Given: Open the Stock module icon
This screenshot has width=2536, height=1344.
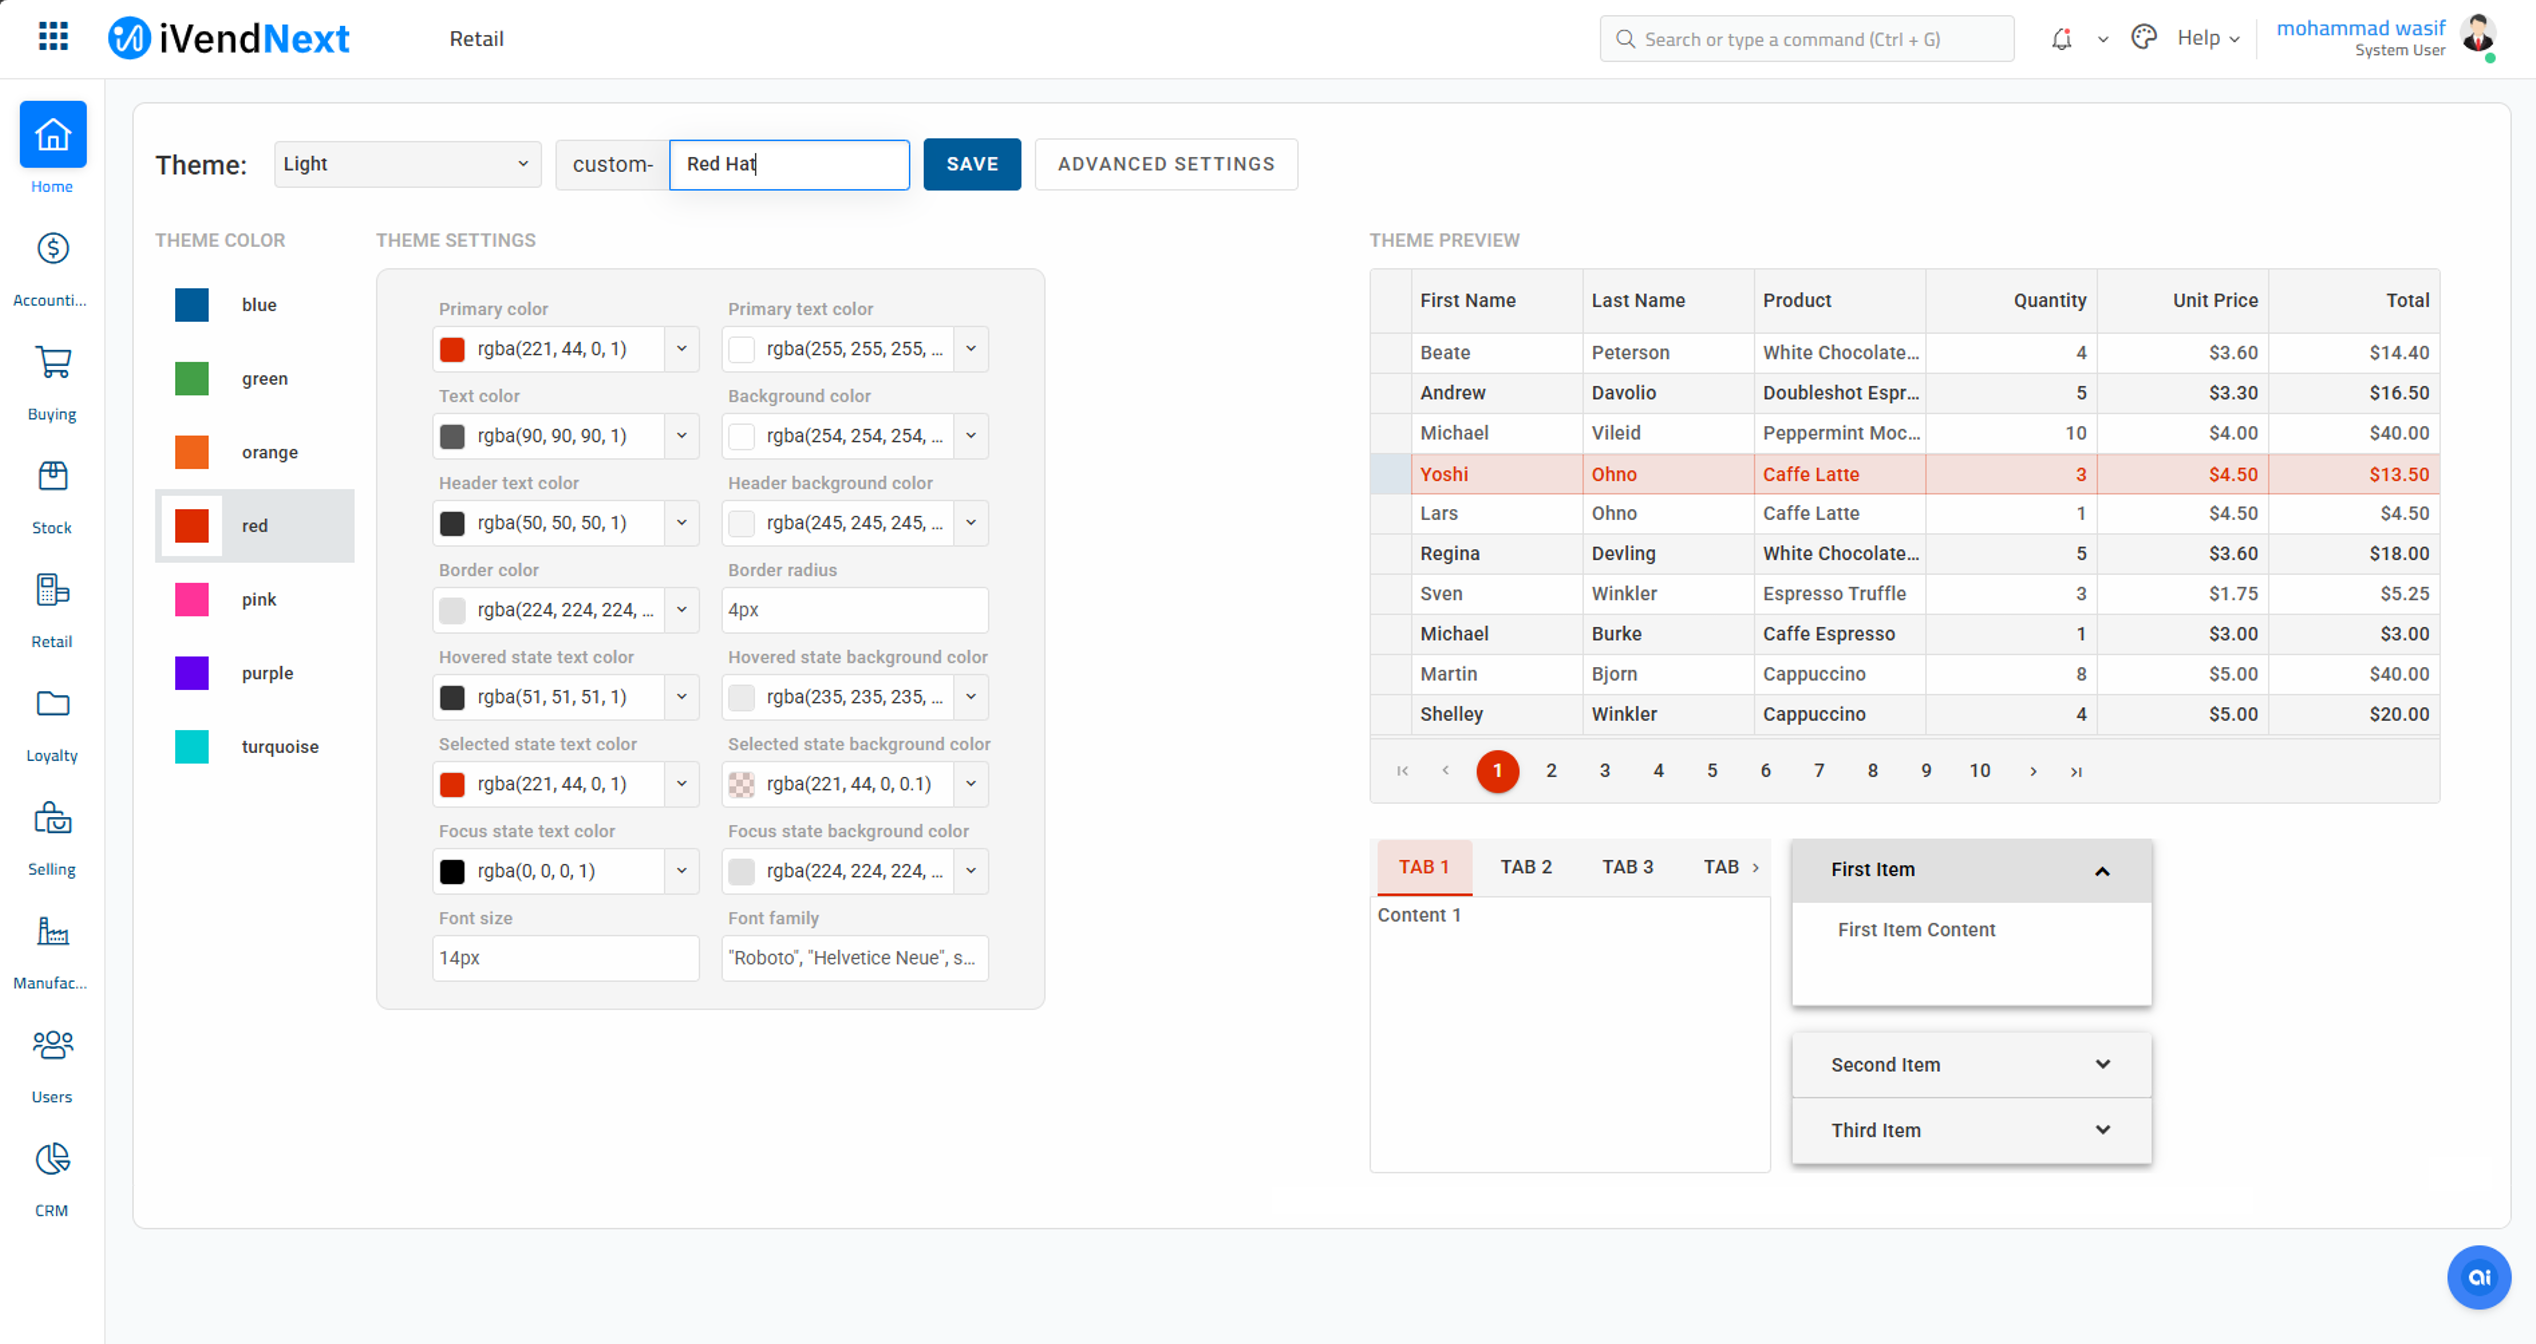Looking at the screenshot, I should tap(52, 477).
